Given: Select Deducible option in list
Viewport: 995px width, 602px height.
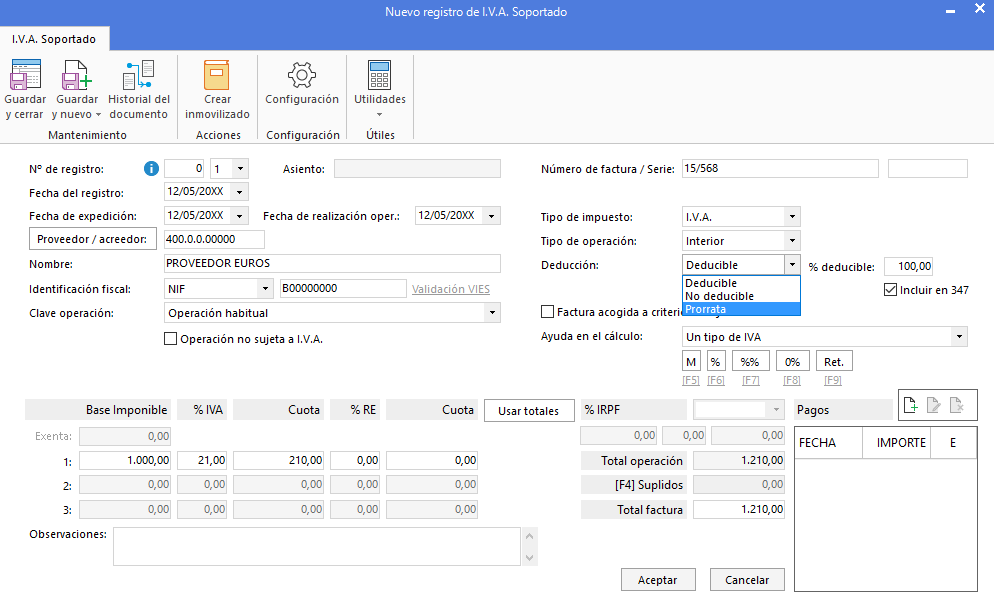Looking at the screenshot, I should coord(741,283).
